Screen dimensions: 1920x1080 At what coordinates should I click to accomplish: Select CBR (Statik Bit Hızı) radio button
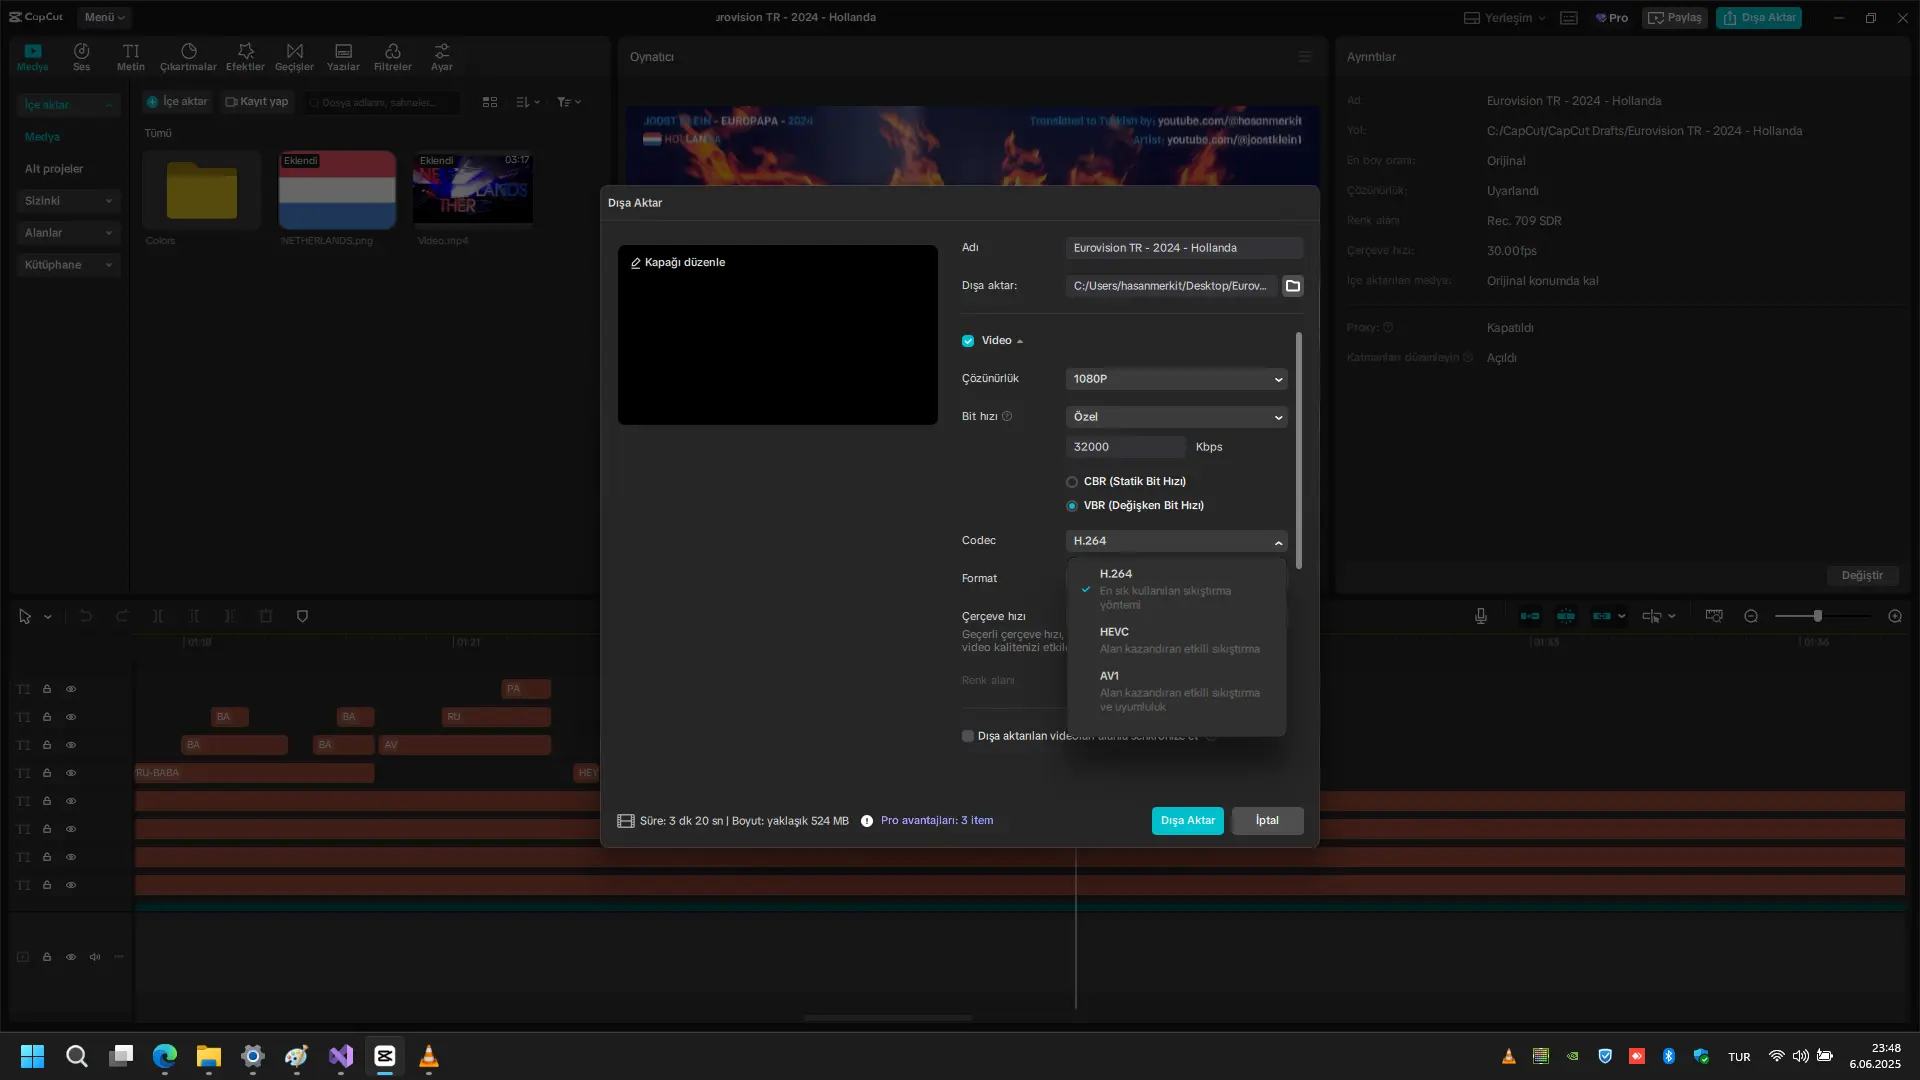point(1072,482)
